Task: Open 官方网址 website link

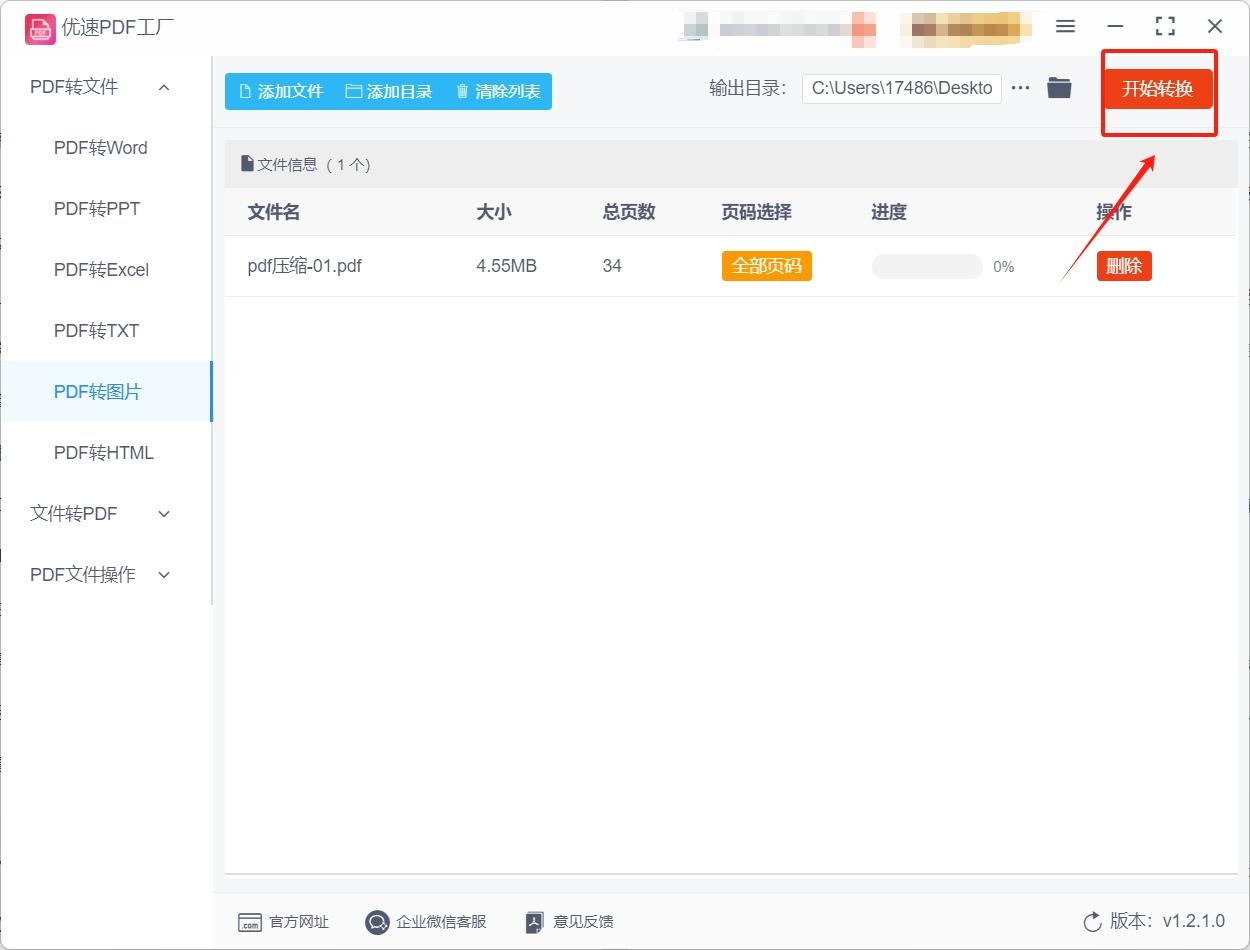Action: click(x=283, y=922)
